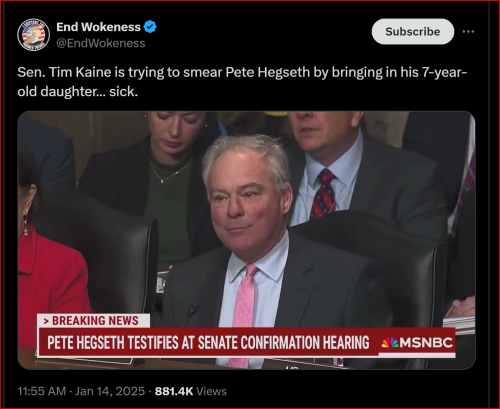Click the Subscribe button

(x=413, y=32)
